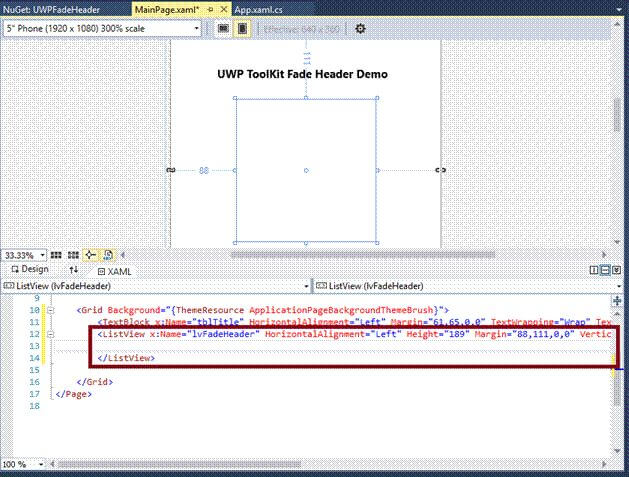Click Margin="88,111,0,0" attribute in code
This screenshot has height=477, width=629.
[x=525, y=334]
